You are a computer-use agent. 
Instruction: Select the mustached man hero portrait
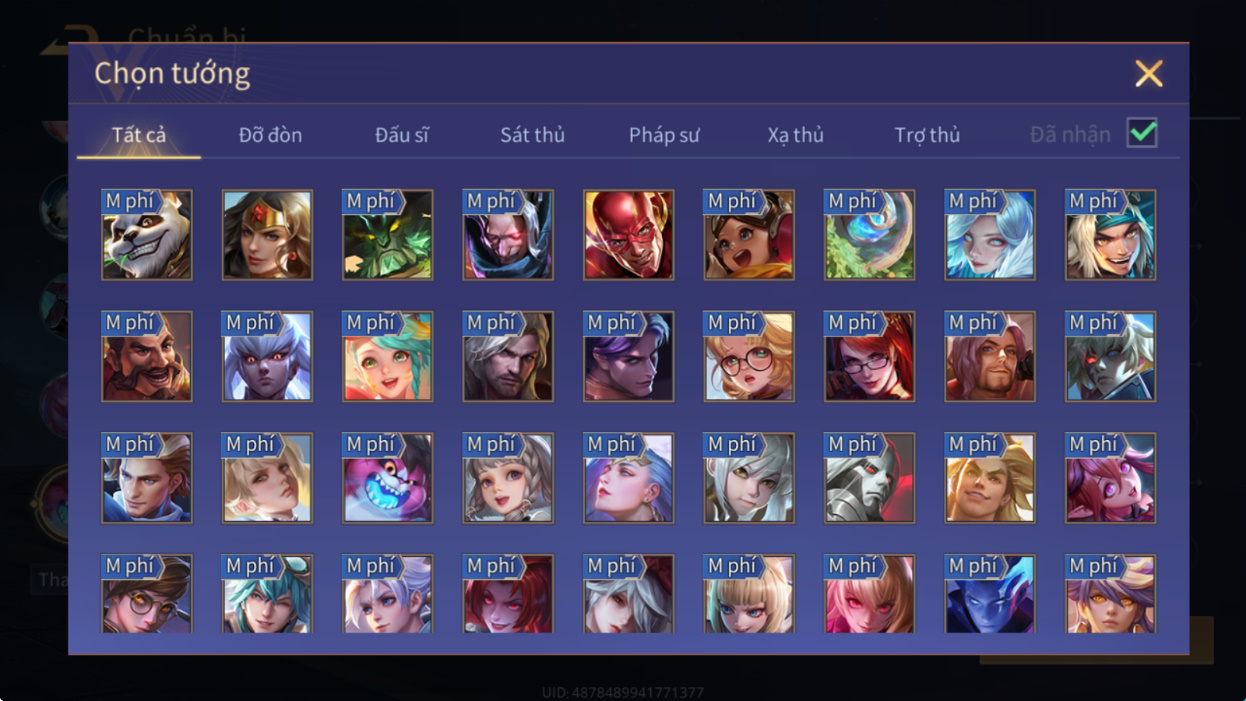[x=147, y=357]
